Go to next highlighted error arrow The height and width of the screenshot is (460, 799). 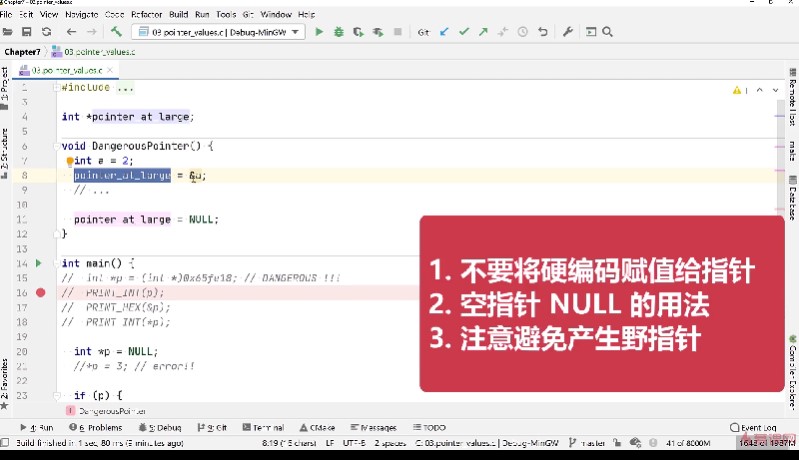pos(776,90)
